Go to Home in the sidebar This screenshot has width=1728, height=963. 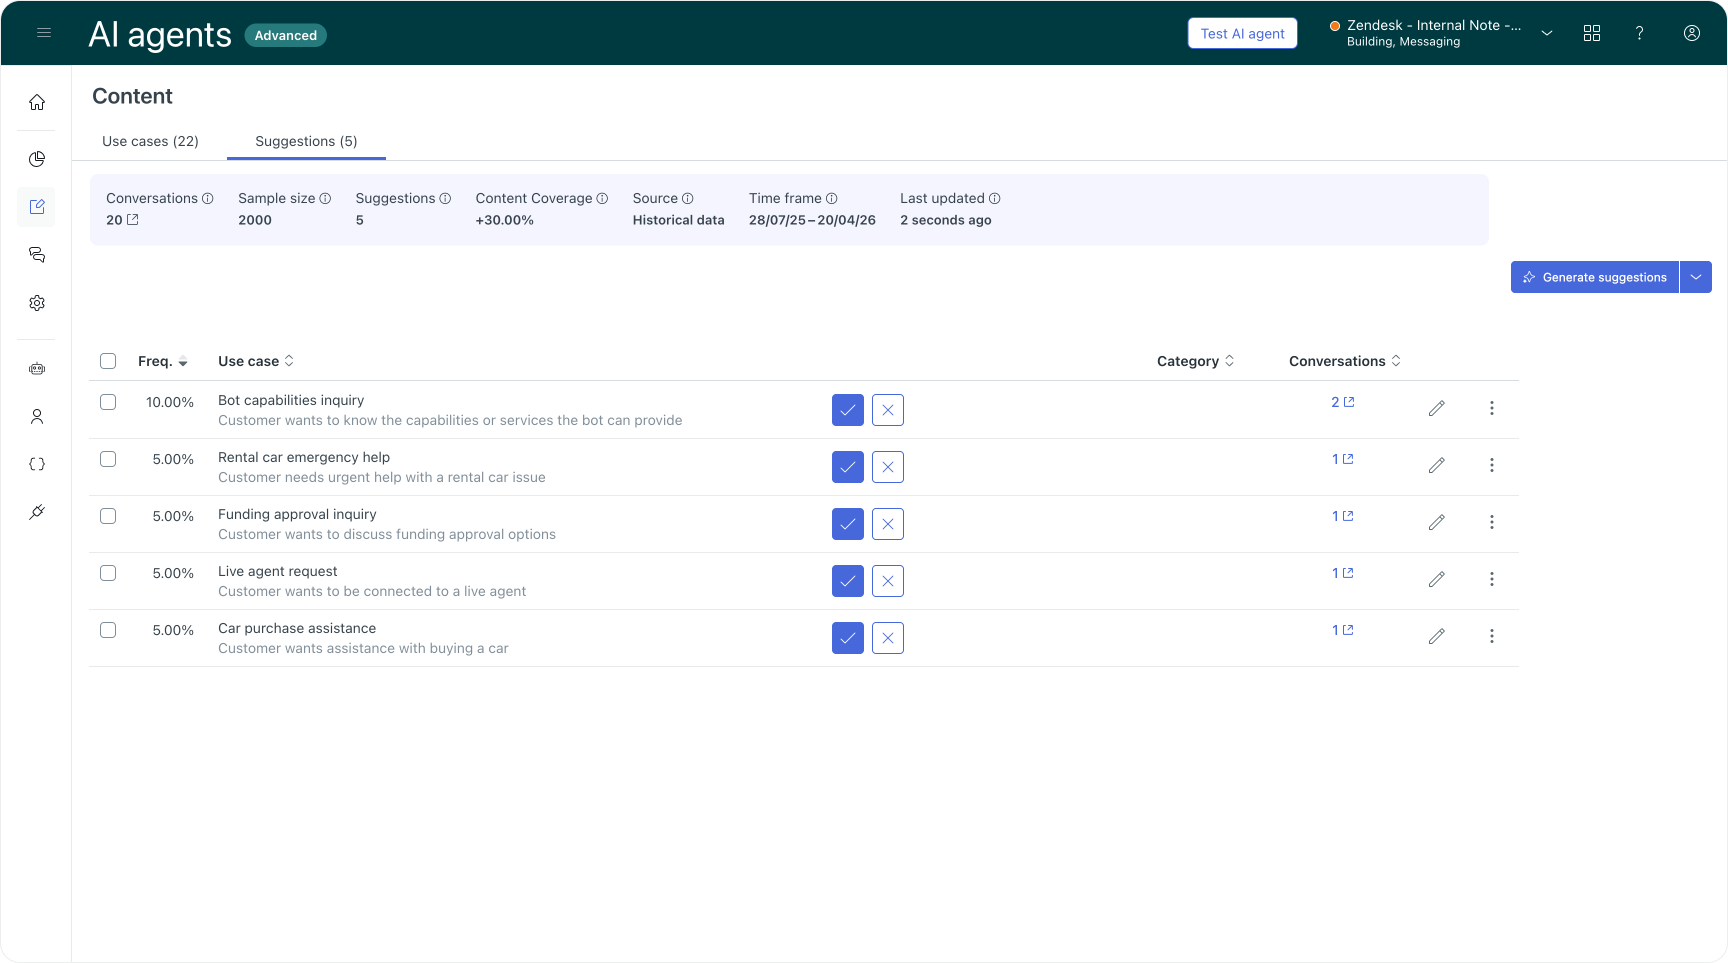click(x=37, y=102)
